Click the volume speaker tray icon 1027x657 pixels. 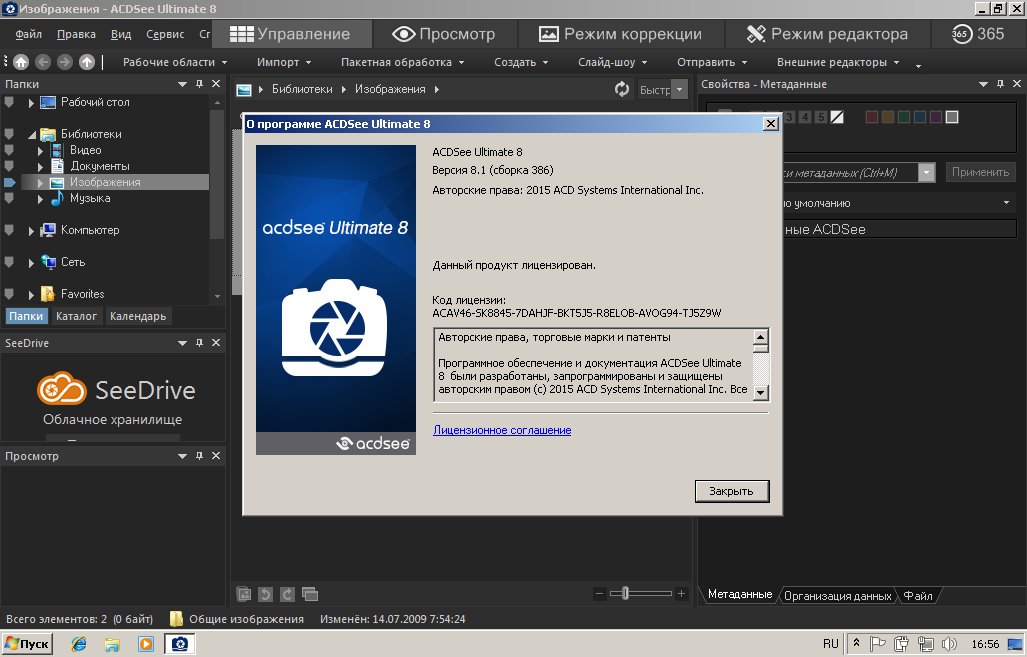(x=948, y=644)
